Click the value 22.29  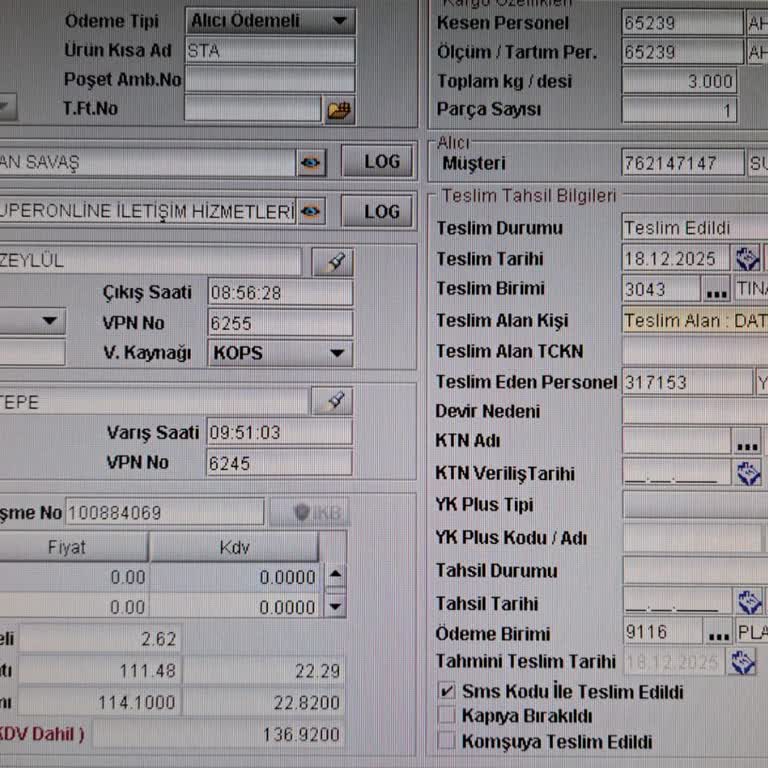(x=264, y=671)
